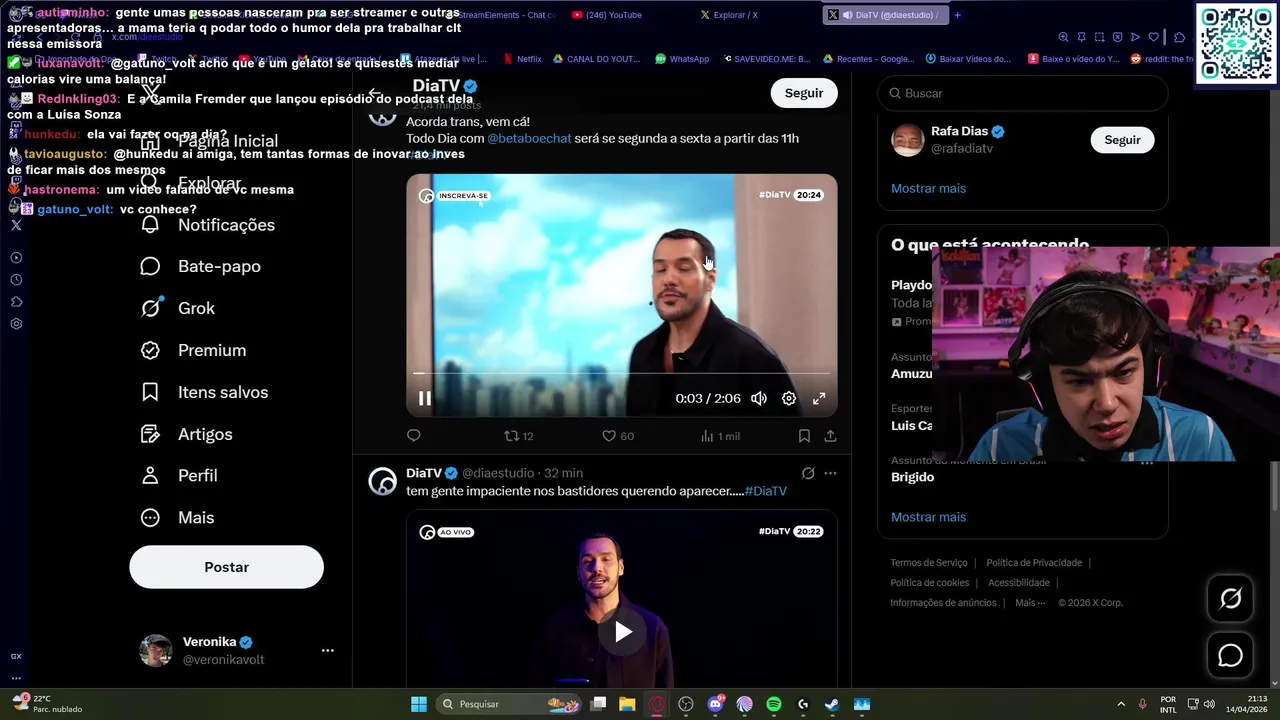Enter fullscreen on the first video
The height and width of the screenshot is (720, 1280).
coord(819,398)
